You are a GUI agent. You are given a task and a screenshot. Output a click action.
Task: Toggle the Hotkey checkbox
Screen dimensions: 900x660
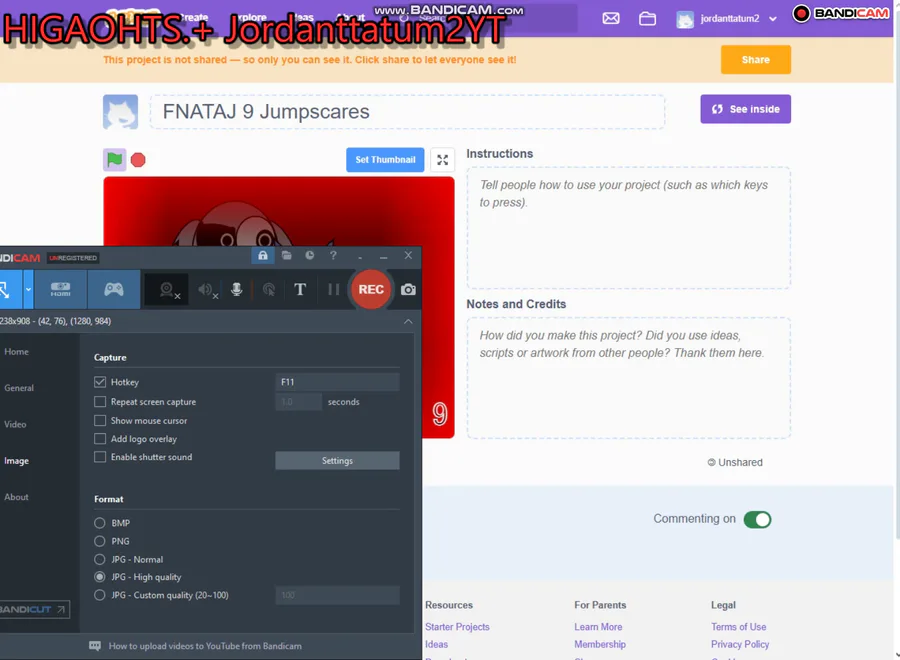(100, 382)
